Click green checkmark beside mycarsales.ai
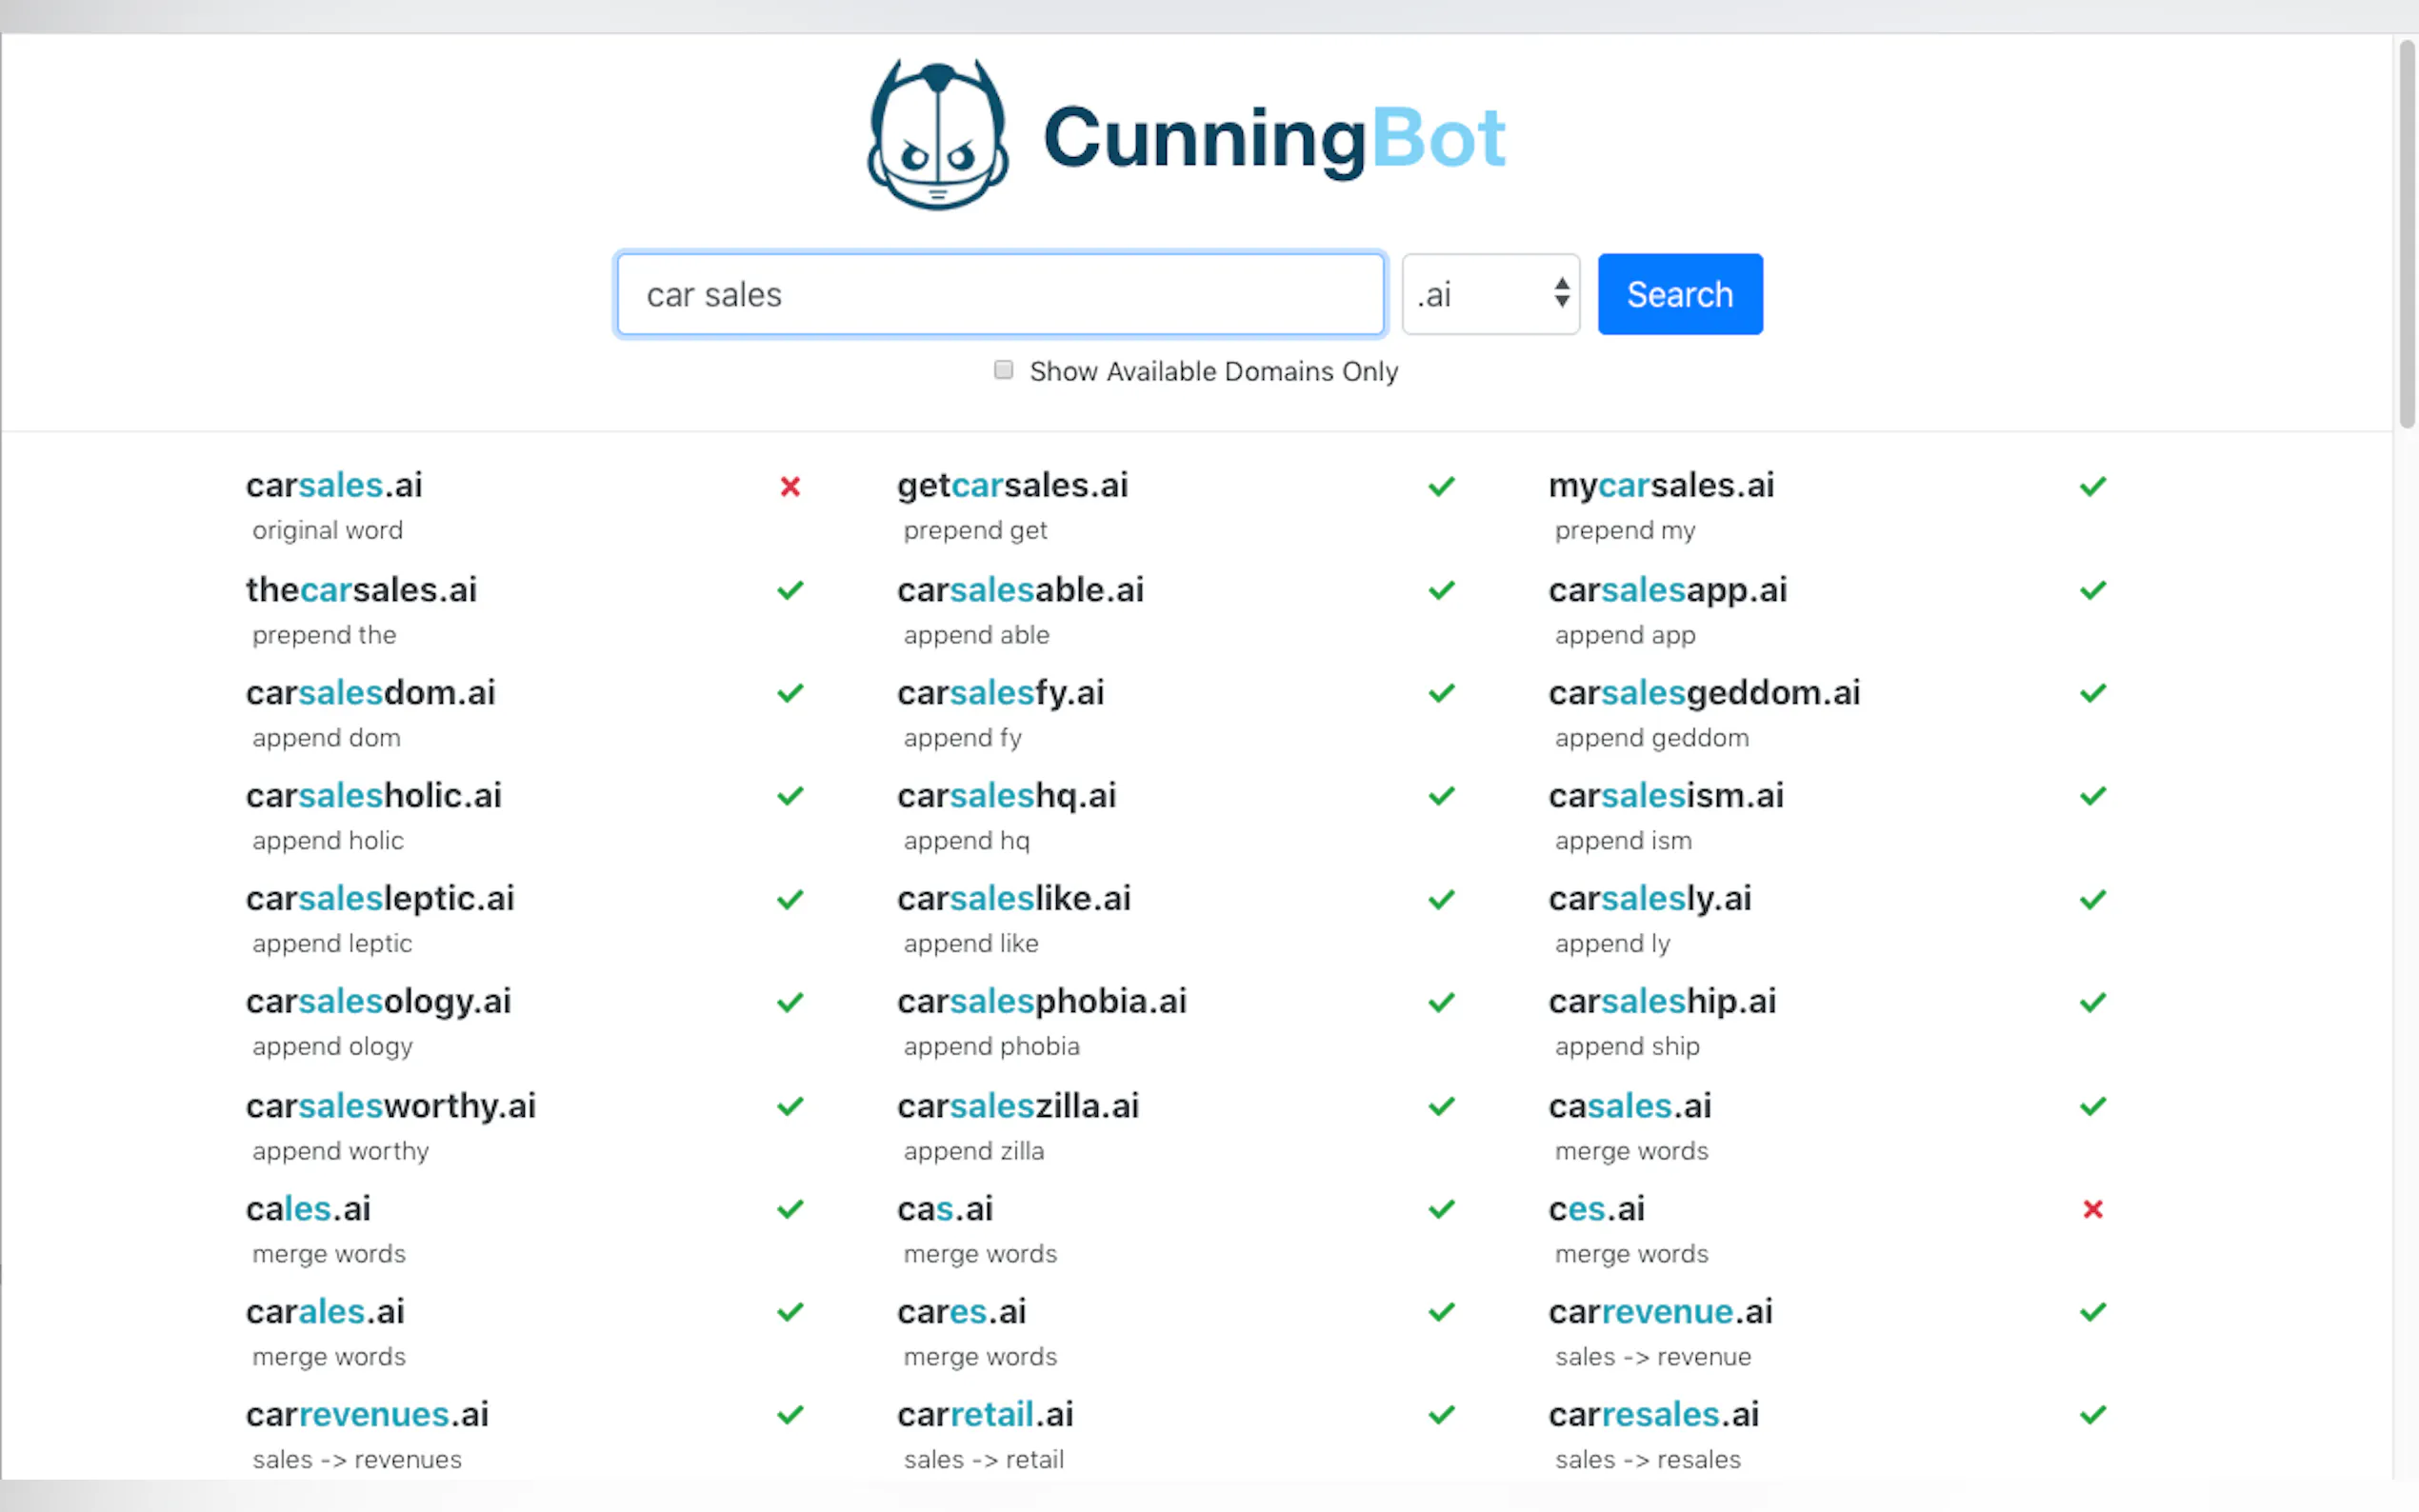Viewport: 2419px width, 1512px height. 2092,487
